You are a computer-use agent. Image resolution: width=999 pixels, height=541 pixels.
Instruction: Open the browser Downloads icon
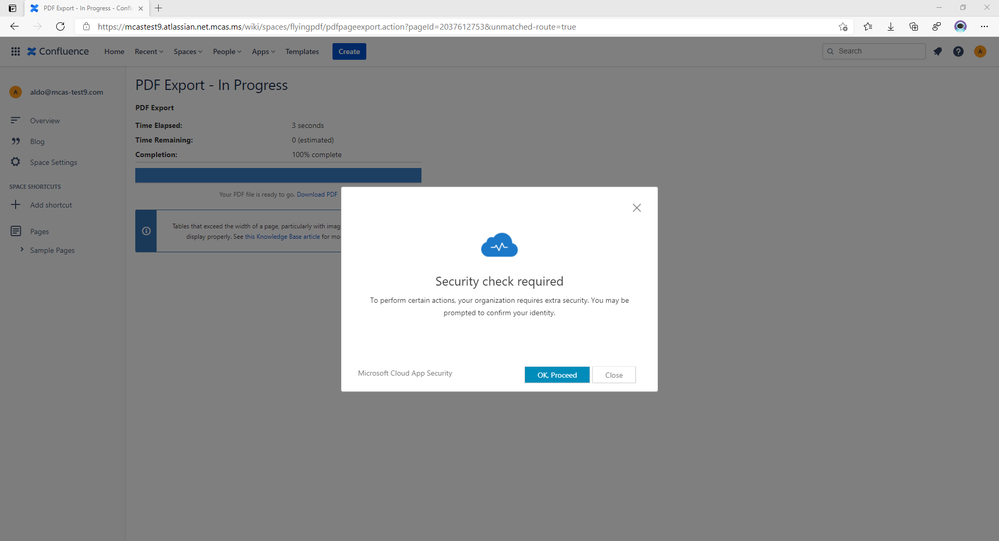pyautogui.click(x=891, y=27)
